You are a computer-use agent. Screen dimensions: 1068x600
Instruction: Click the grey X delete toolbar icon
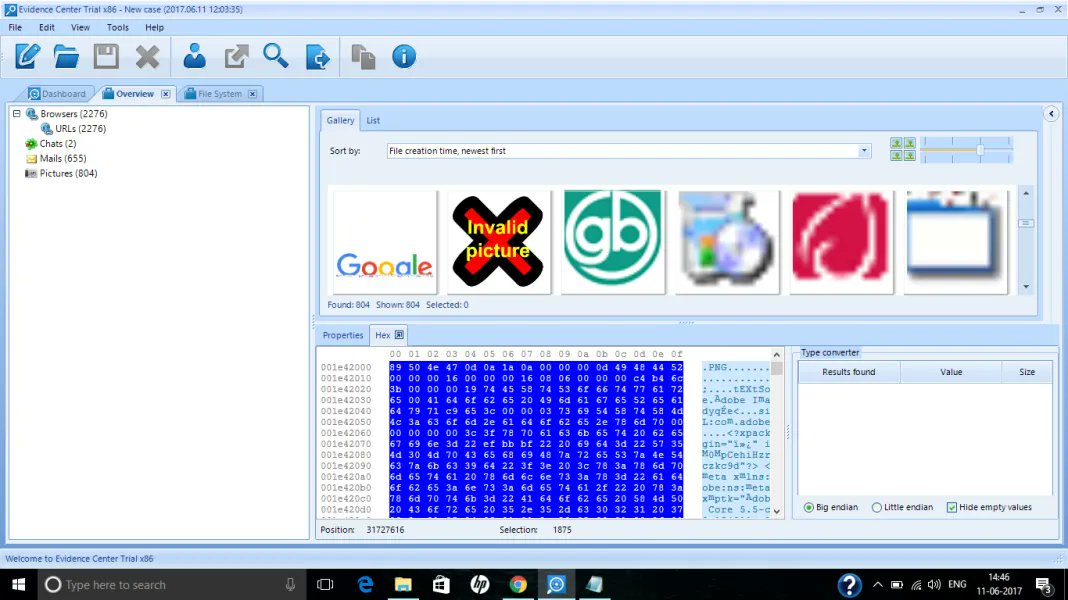(x=147, y=57)
